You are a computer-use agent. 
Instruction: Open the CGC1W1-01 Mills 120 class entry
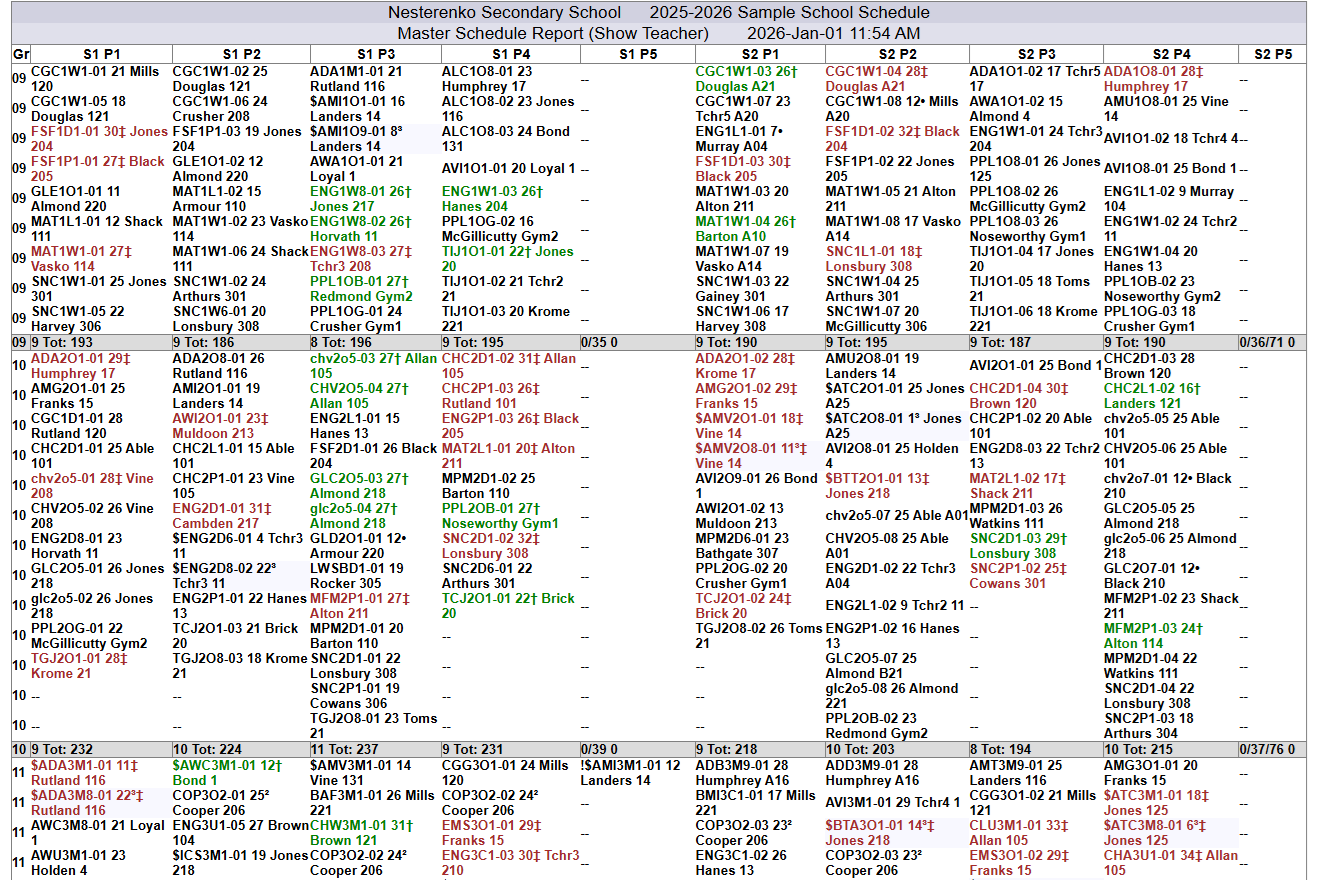pyautogui.click(x=95, y=79)
